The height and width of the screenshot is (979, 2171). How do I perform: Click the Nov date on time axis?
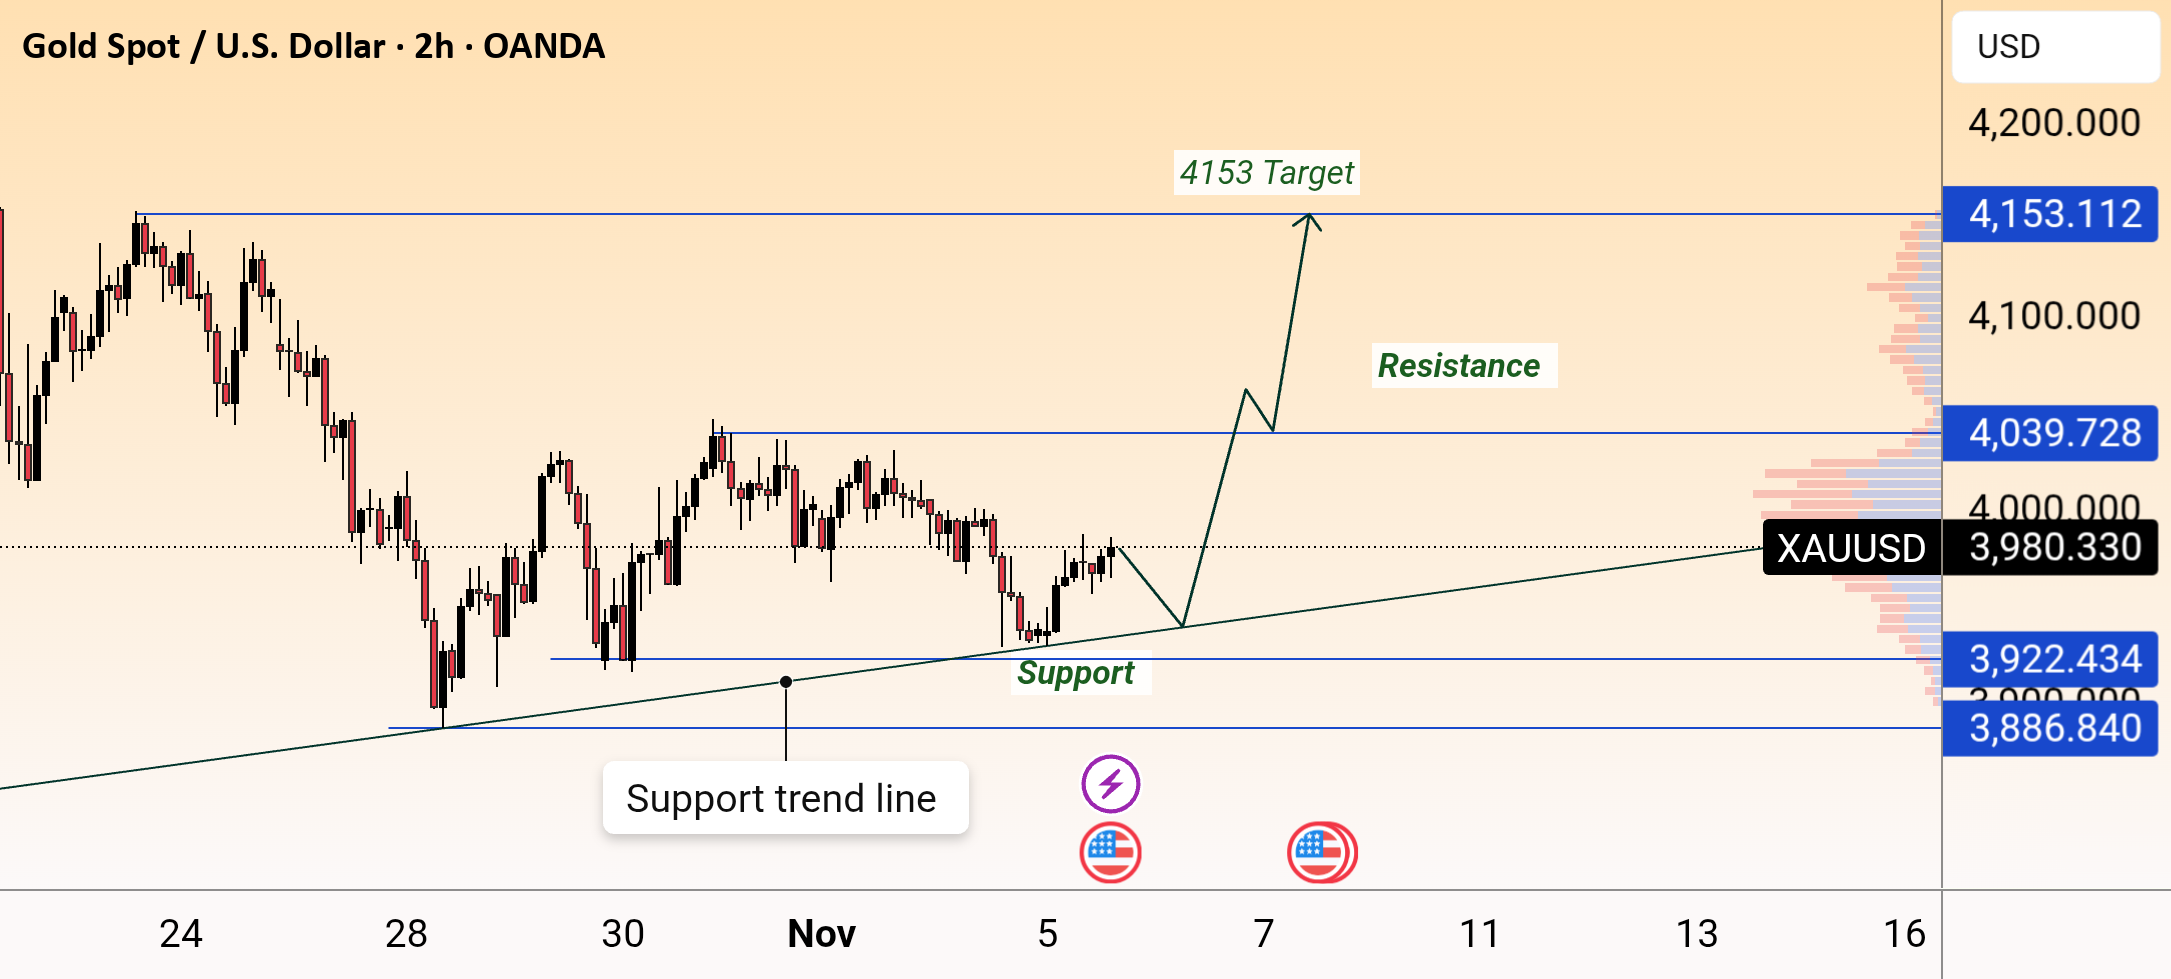(821, 933)
